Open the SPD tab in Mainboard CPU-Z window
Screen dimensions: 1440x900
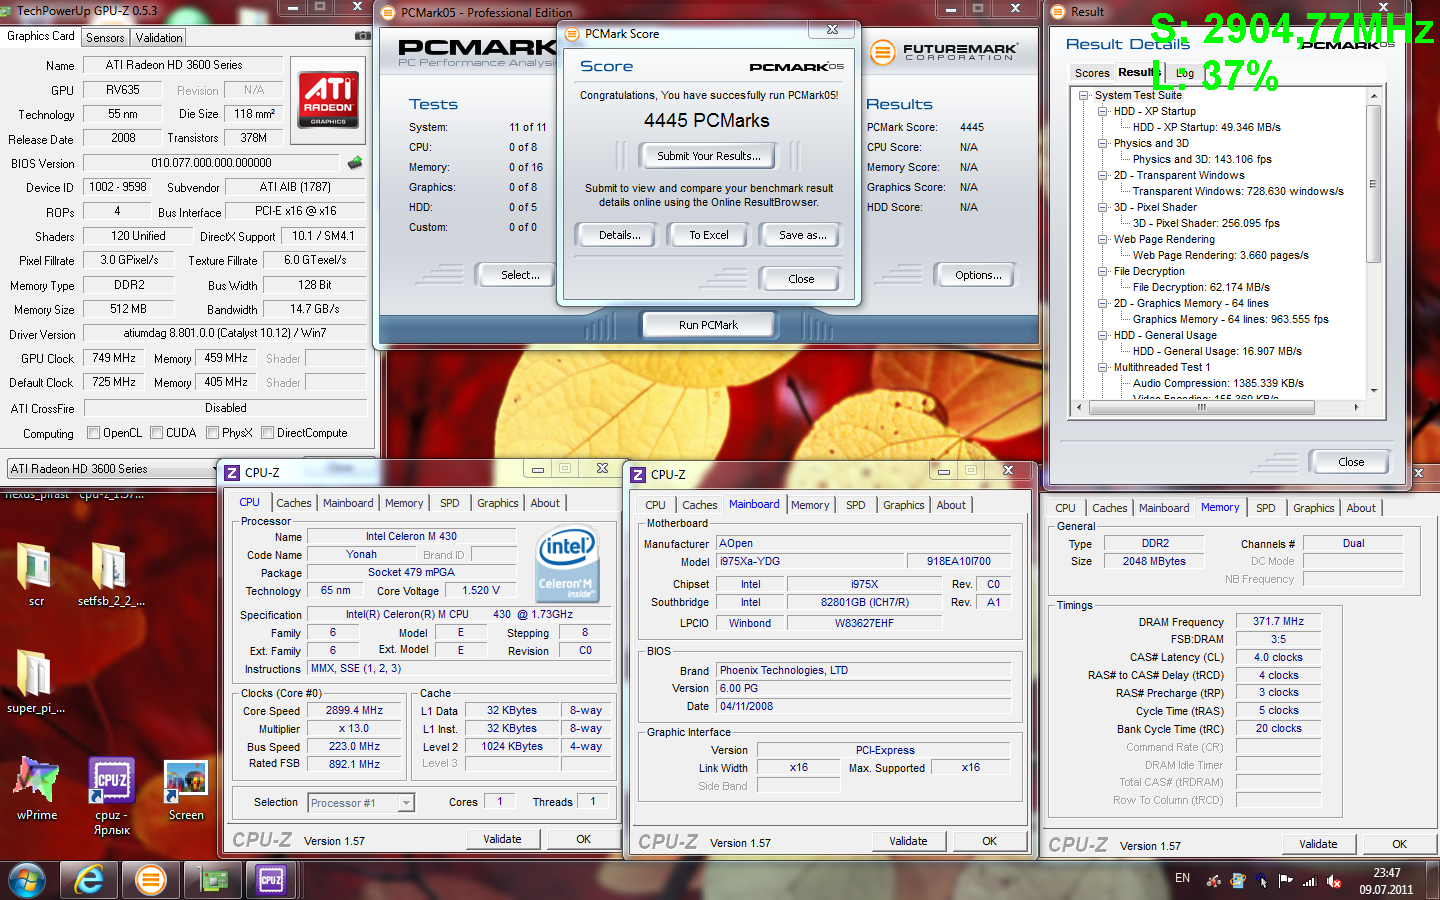point(856,505)
